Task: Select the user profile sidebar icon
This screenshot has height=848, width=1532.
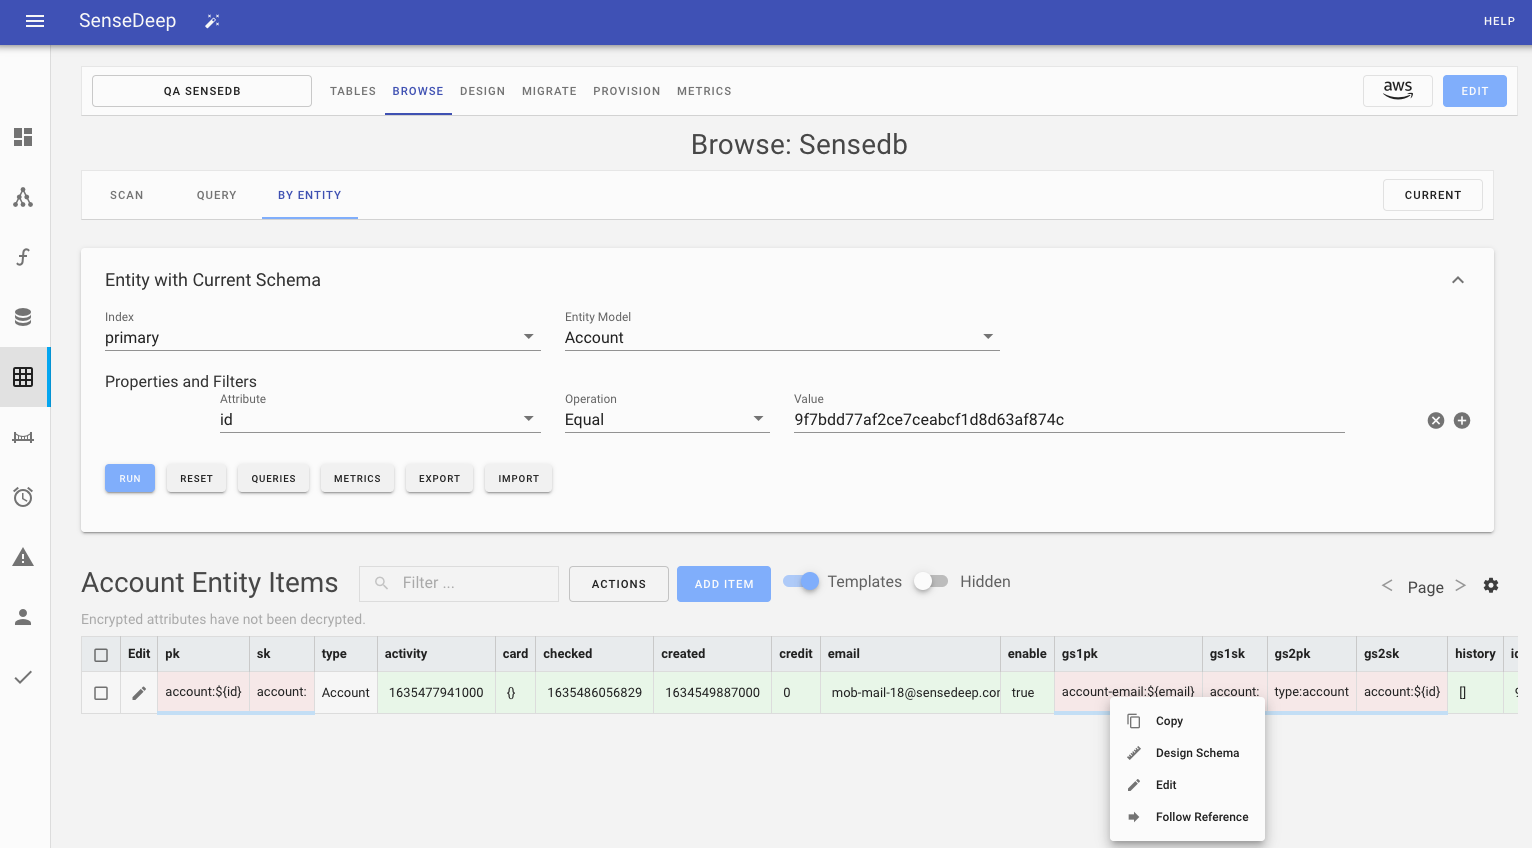Action: [23, 617]
